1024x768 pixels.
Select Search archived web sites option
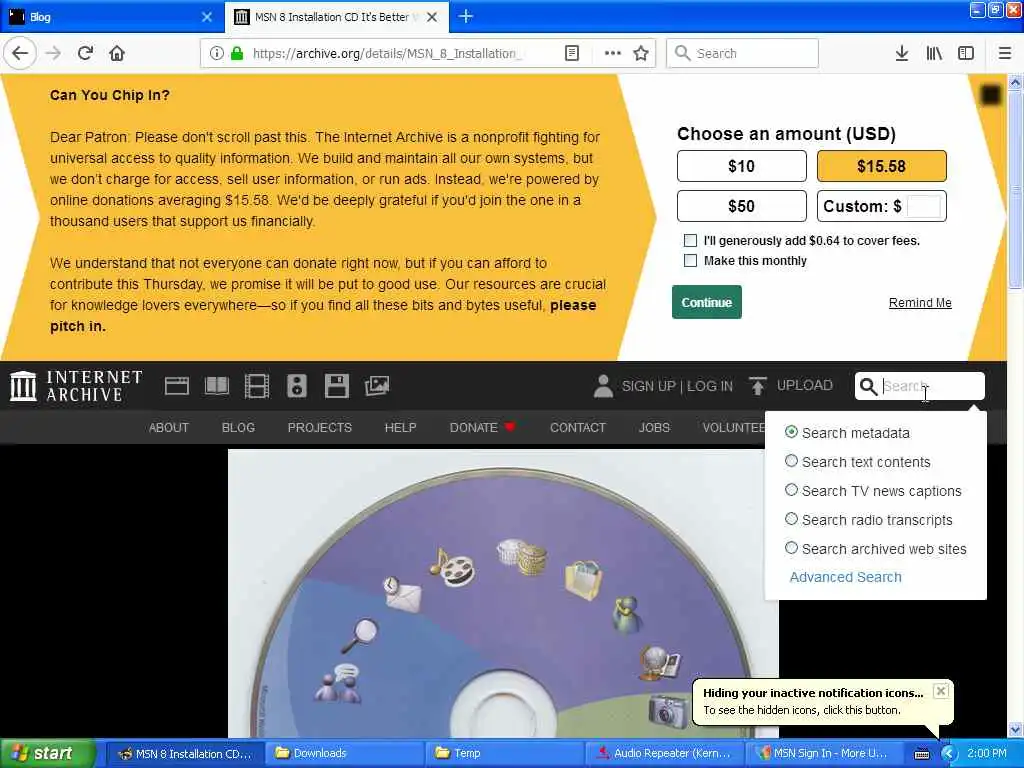[791, 548]
